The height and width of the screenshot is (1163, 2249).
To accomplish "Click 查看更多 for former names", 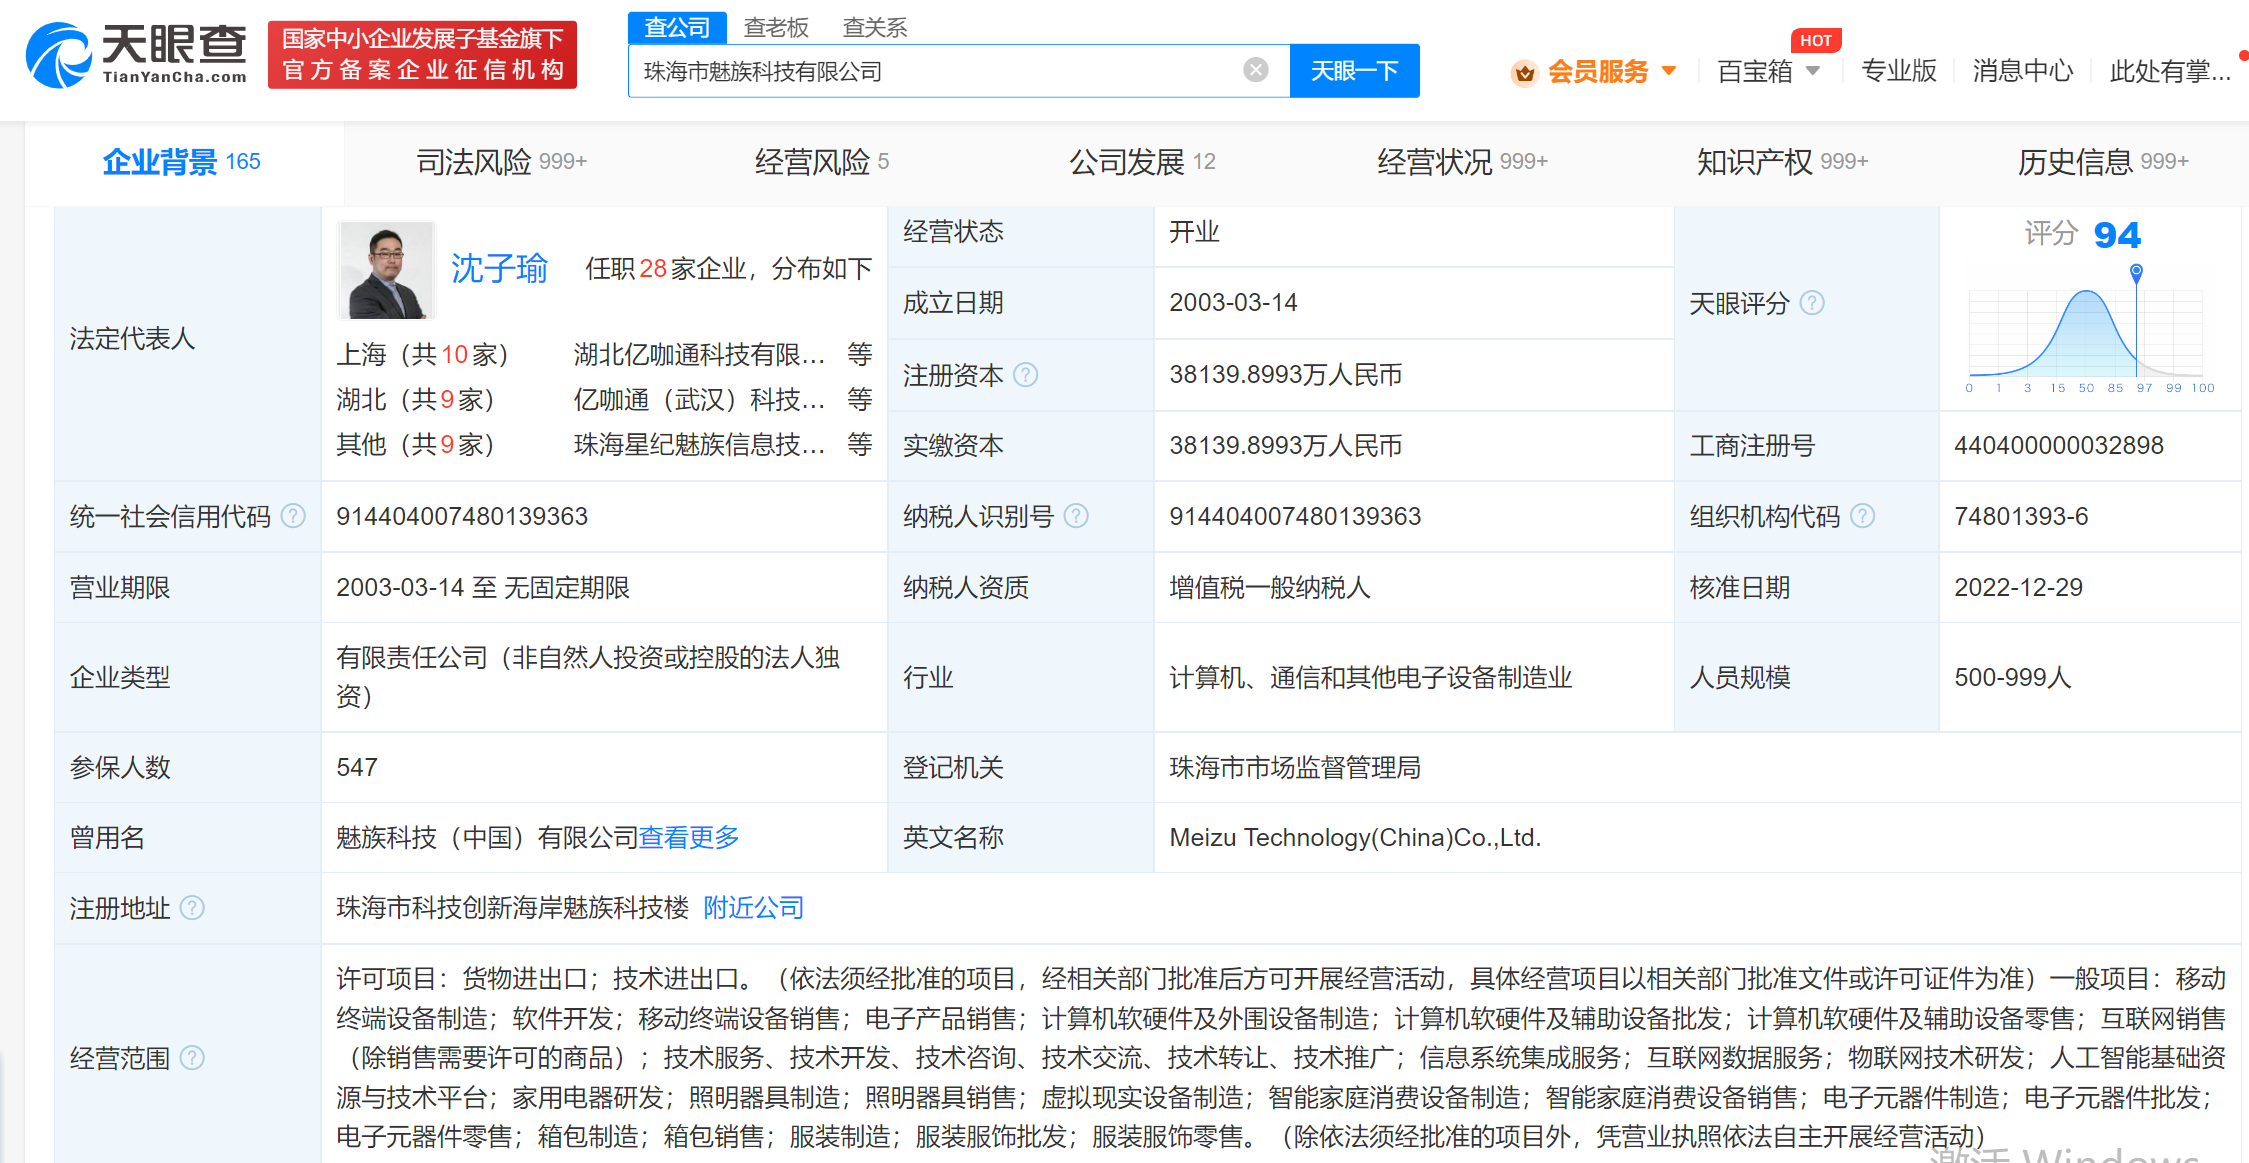I will point(689,838).
